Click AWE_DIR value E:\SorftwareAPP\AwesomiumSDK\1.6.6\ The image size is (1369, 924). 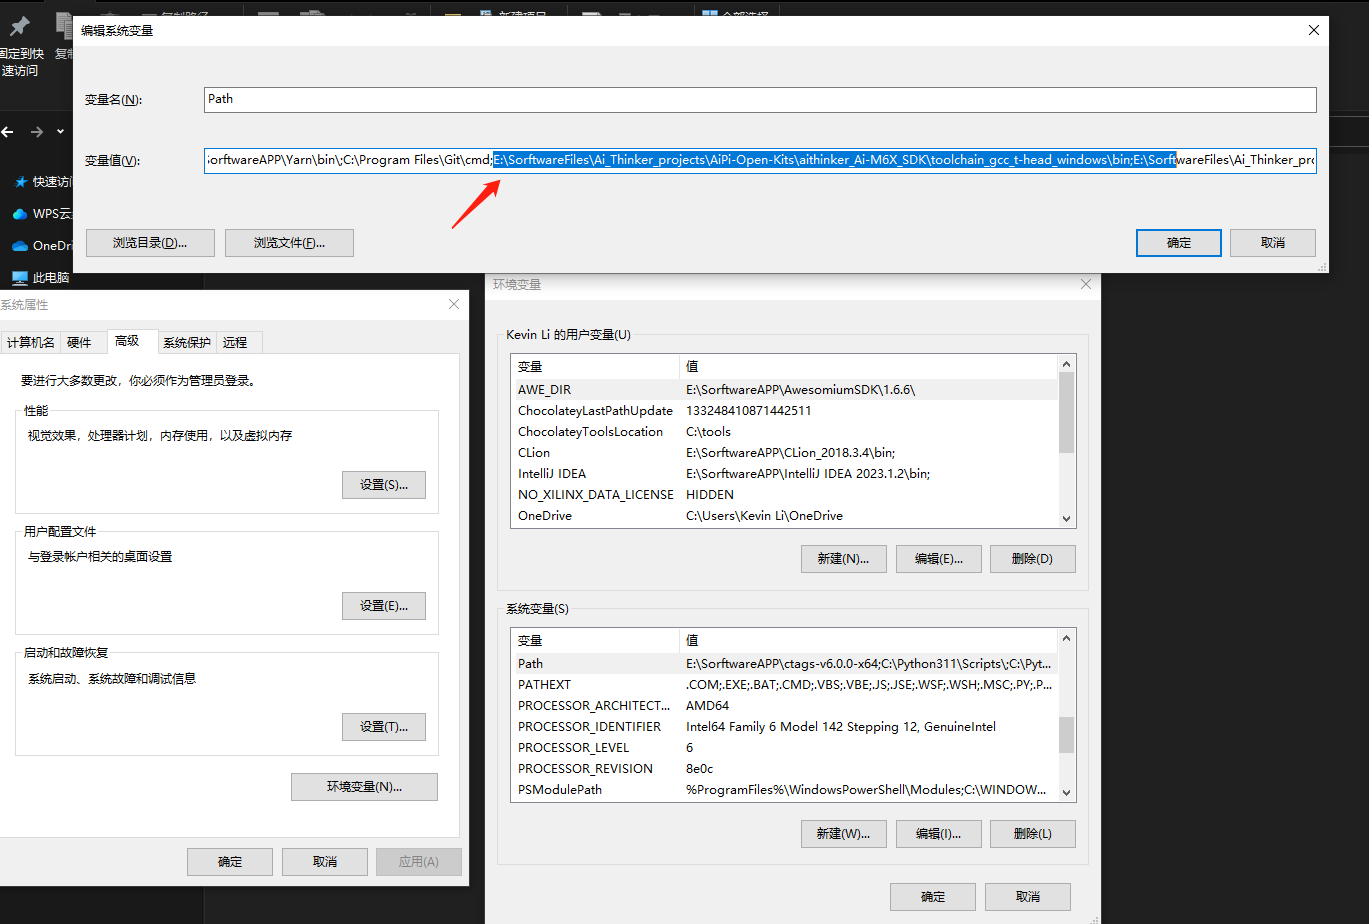[800, 390]
